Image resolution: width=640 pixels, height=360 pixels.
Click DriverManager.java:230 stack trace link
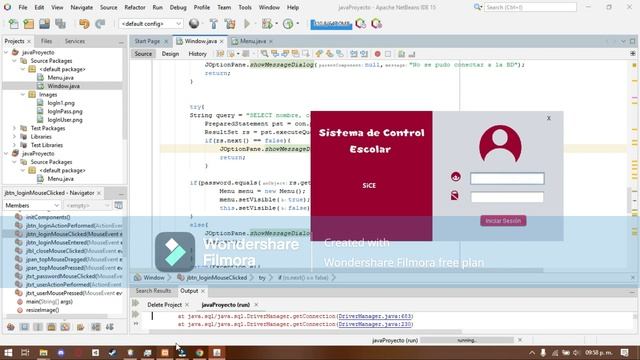[375, 324]
